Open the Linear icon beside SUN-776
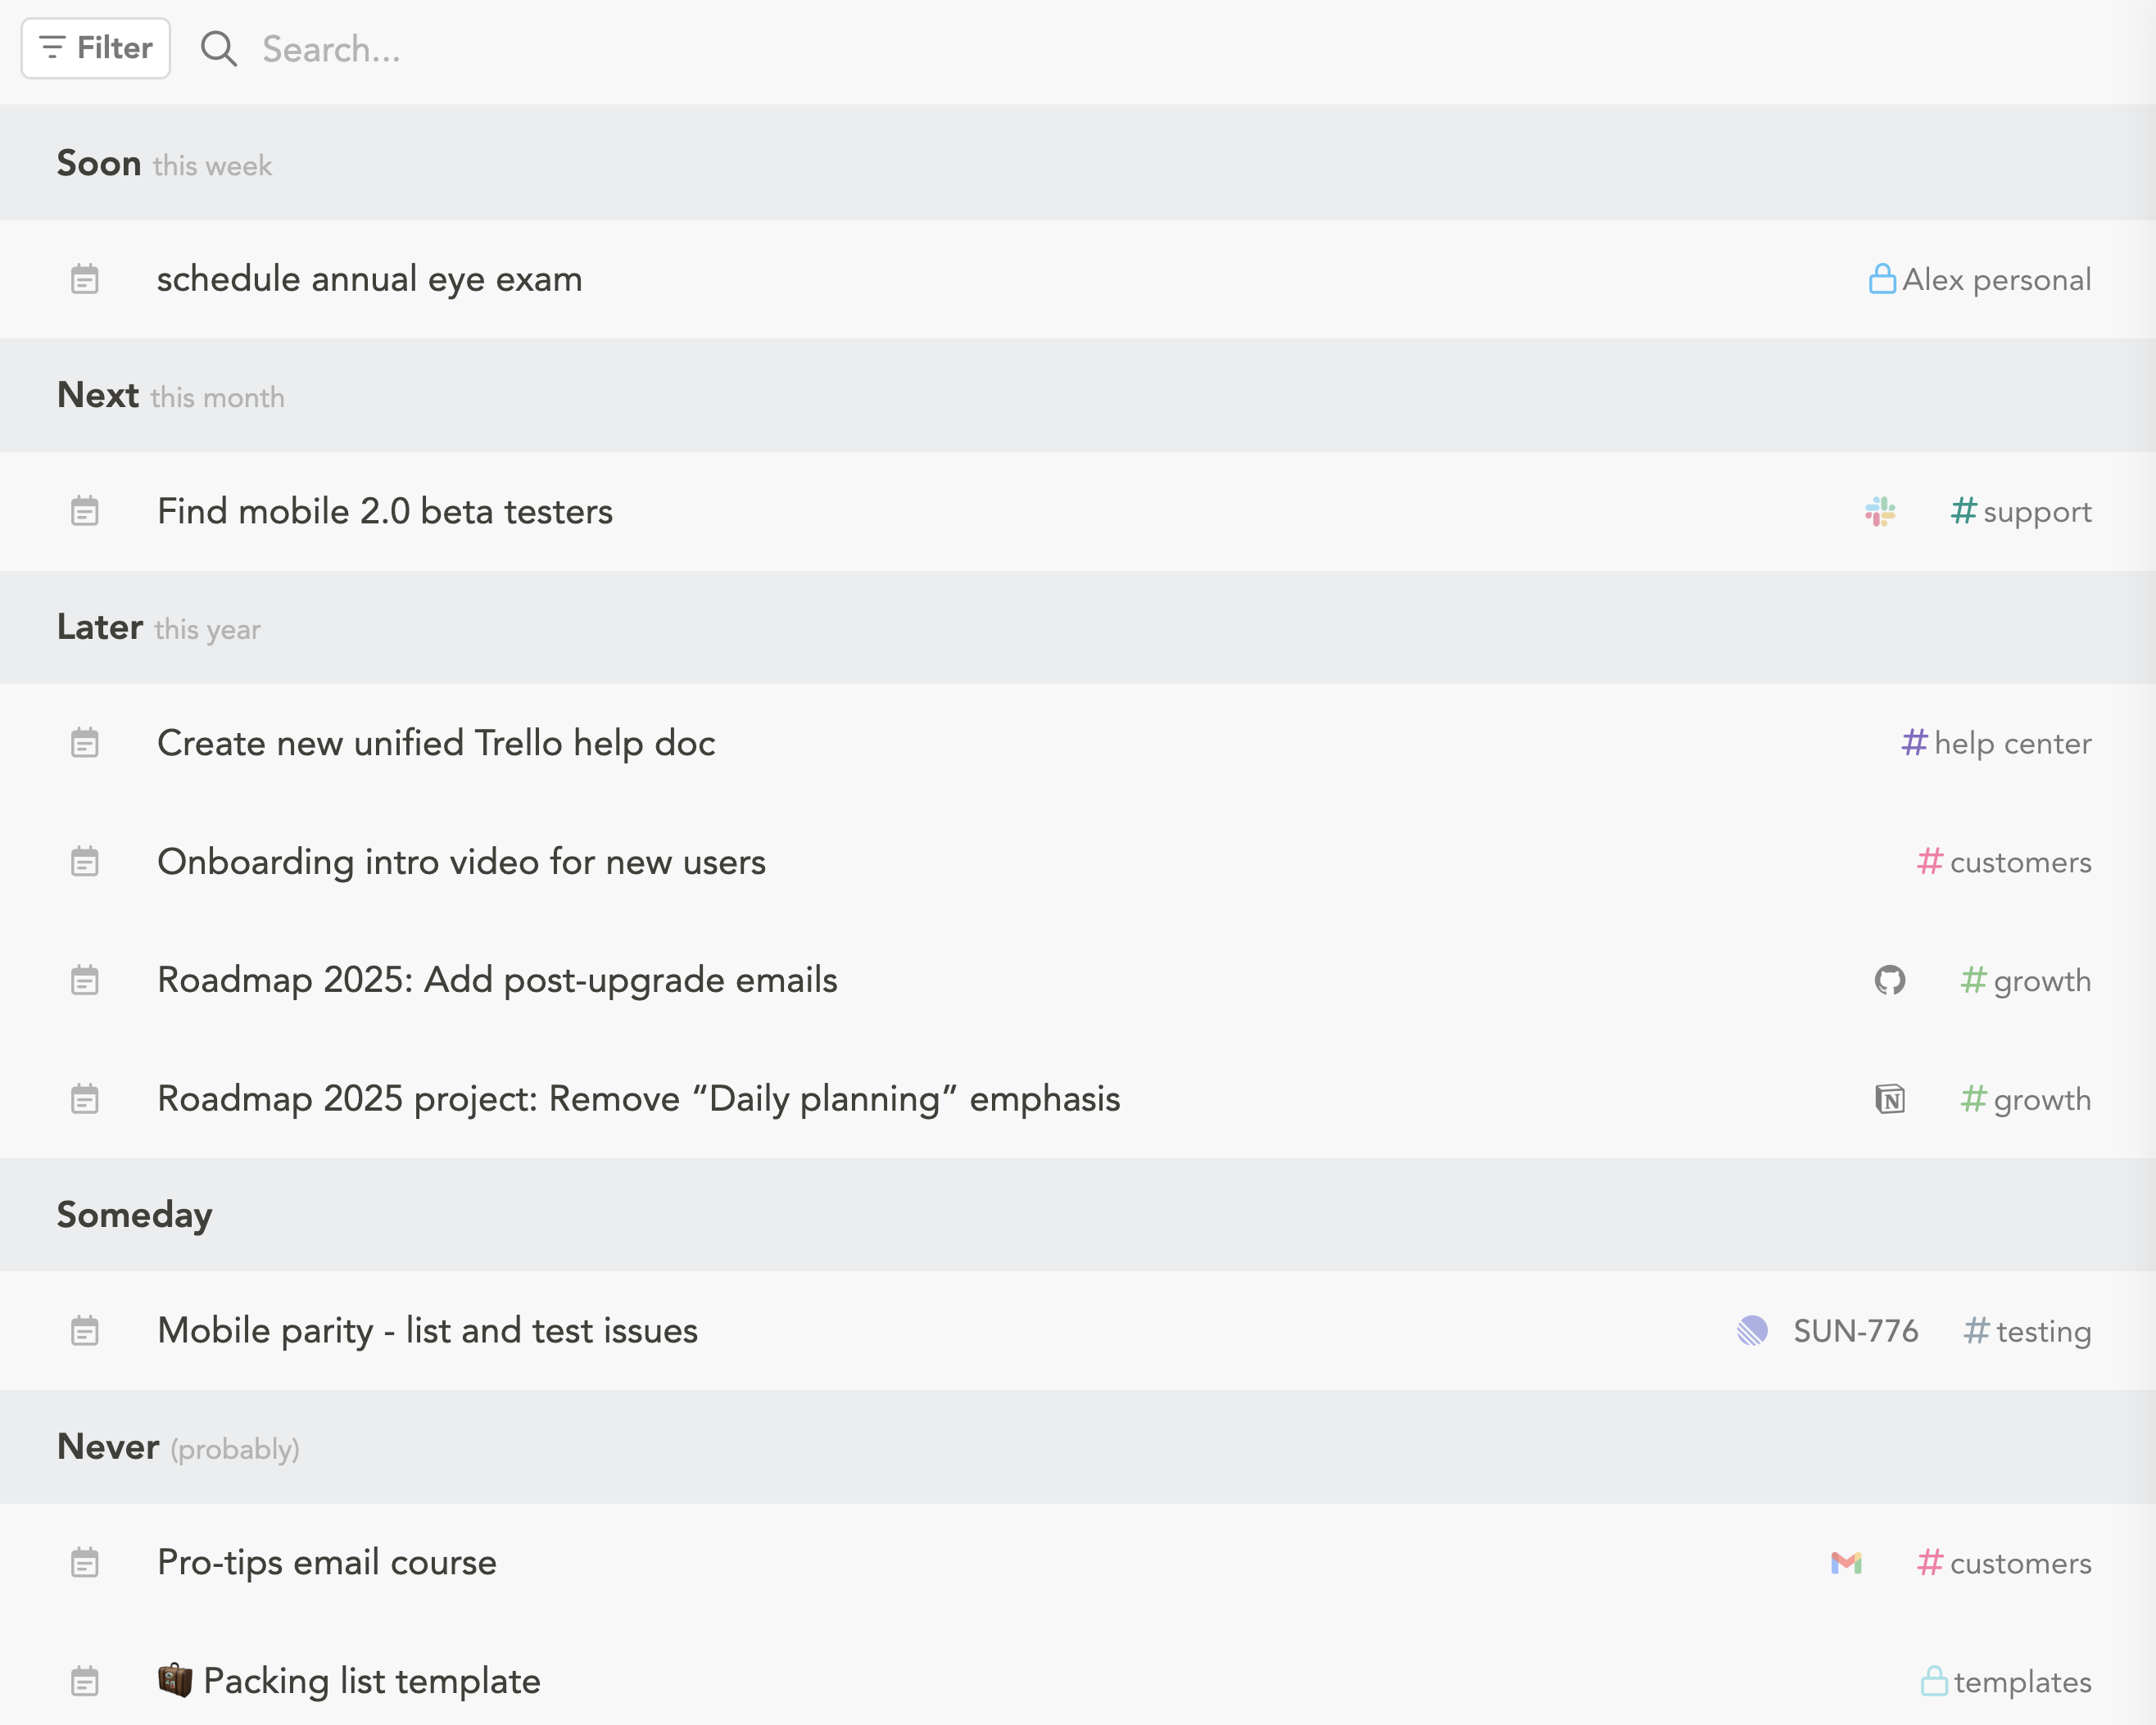The image size is (2156, 1725). pyautogui.click(x=1752, y=1331)
